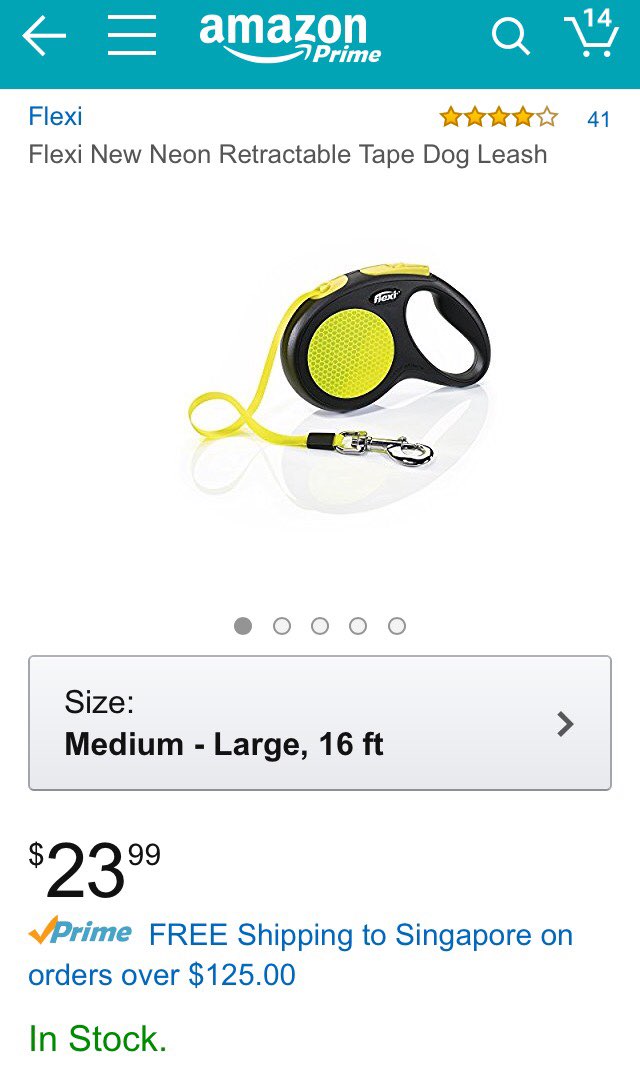Tap the chevron arrow in Size box
640x1073 pixels.
(565, 723)
